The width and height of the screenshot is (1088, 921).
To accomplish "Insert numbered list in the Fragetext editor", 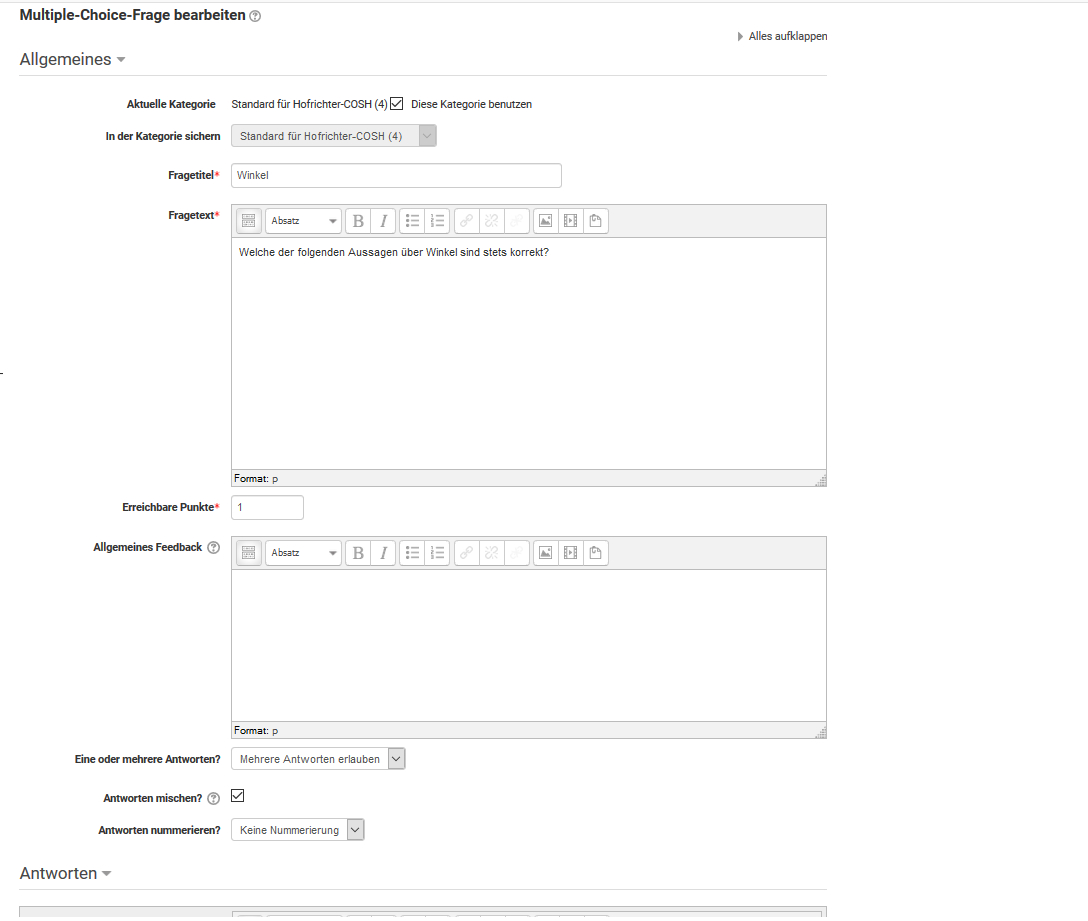I will [437, 221].
